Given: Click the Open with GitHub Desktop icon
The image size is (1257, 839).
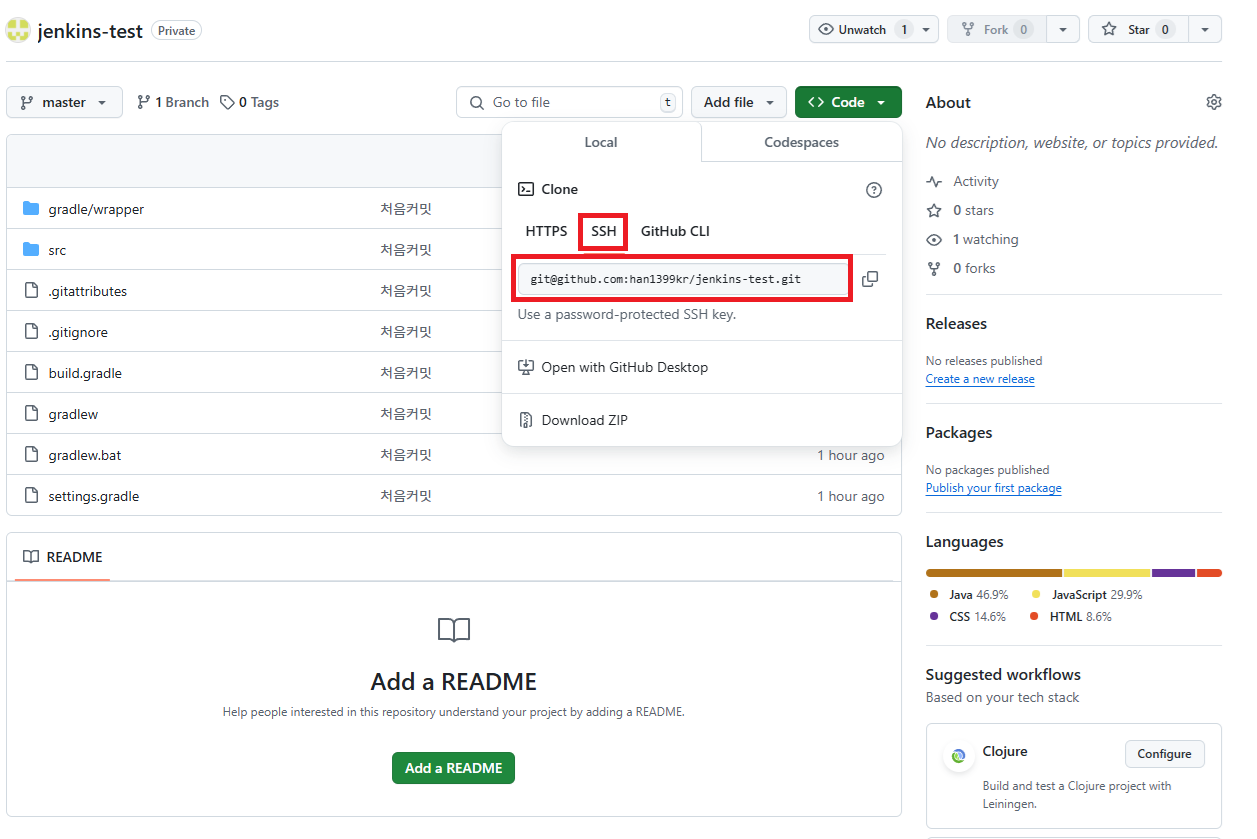Looking at the screenshot, I should pos(526,367).
